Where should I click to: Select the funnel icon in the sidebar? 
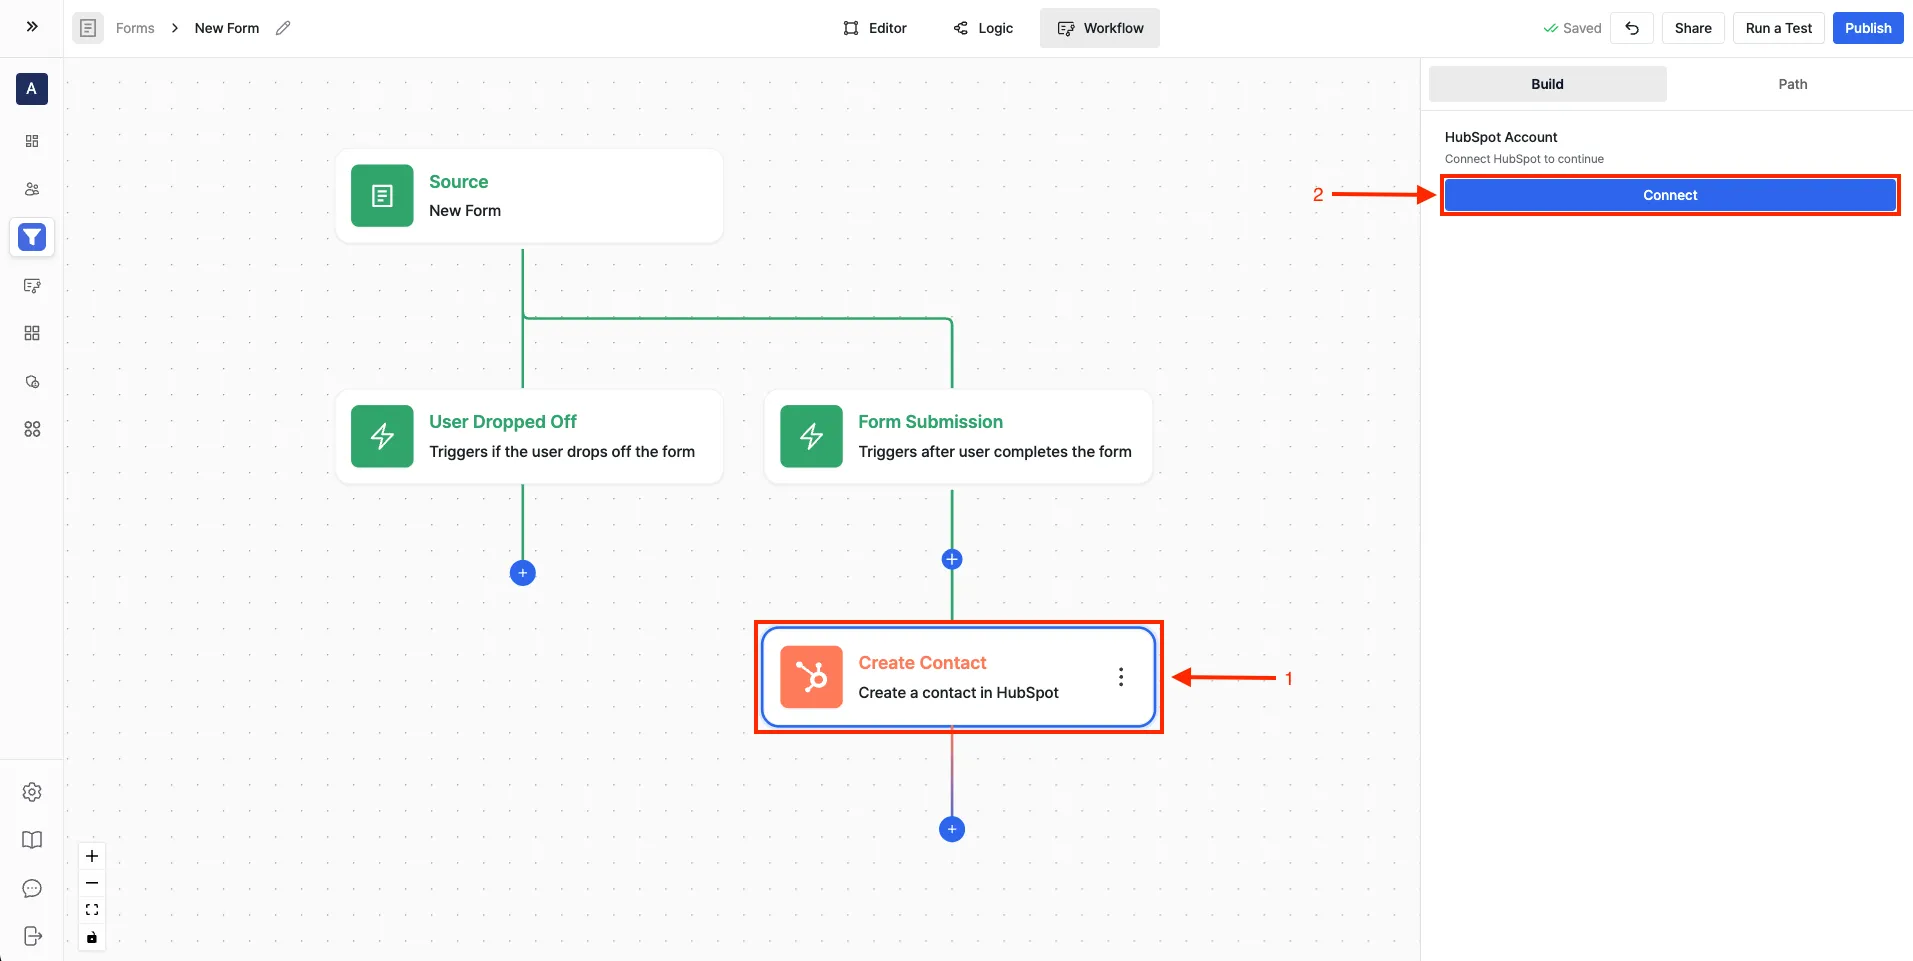[x=32, y=237]
